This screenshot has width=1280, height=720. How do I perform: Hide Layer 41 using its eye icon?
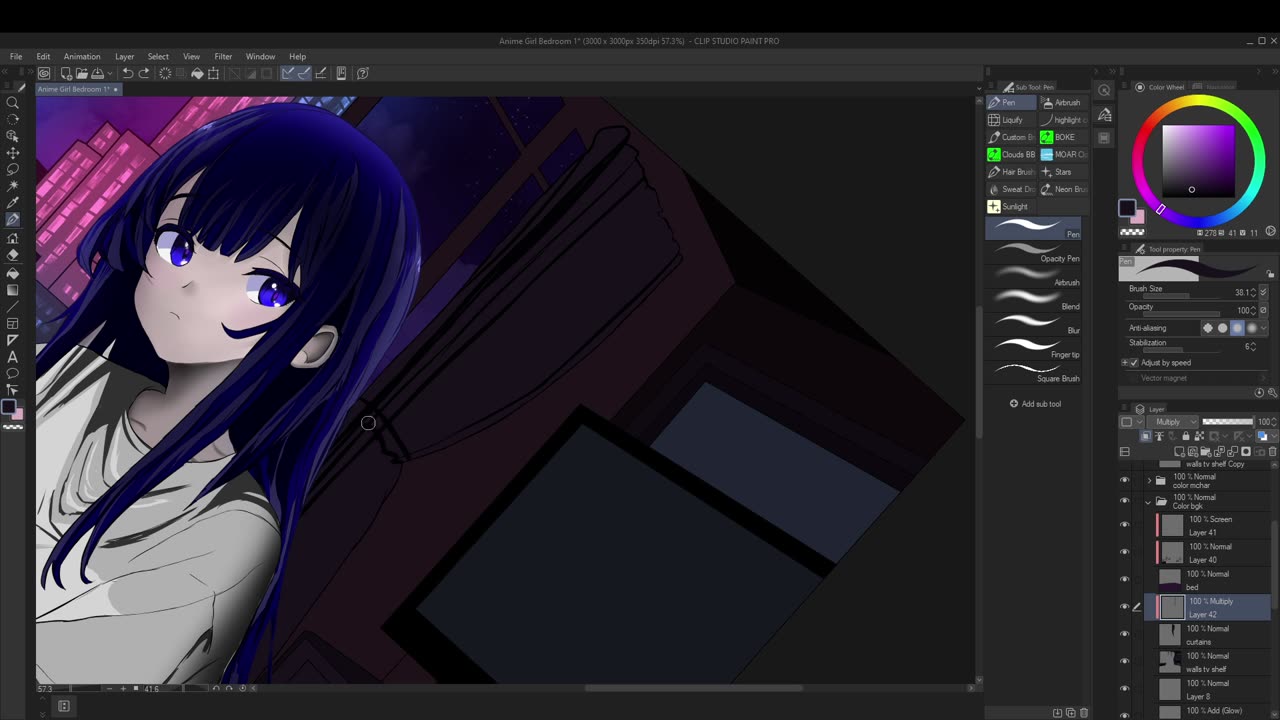(x=1124, y=525)
